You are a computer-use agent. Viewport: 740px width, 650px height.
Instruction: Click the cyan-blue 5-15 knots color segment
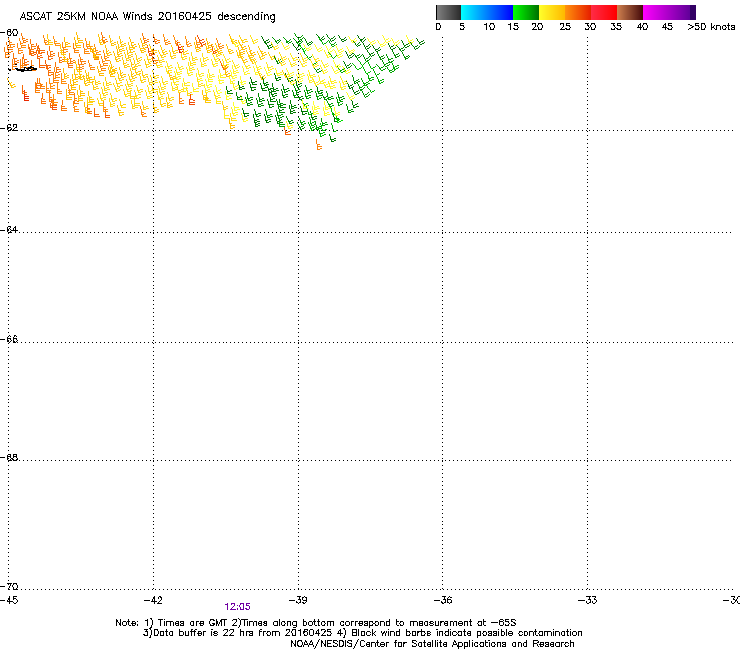pyautogui.click(x=487, y=12)
